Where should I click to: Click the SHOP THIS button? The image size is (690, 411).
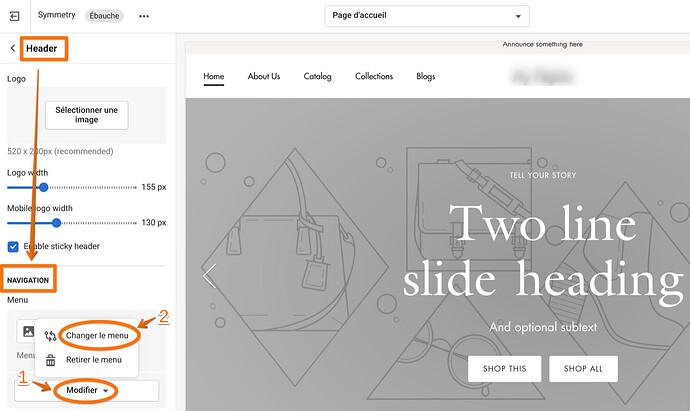504,369
